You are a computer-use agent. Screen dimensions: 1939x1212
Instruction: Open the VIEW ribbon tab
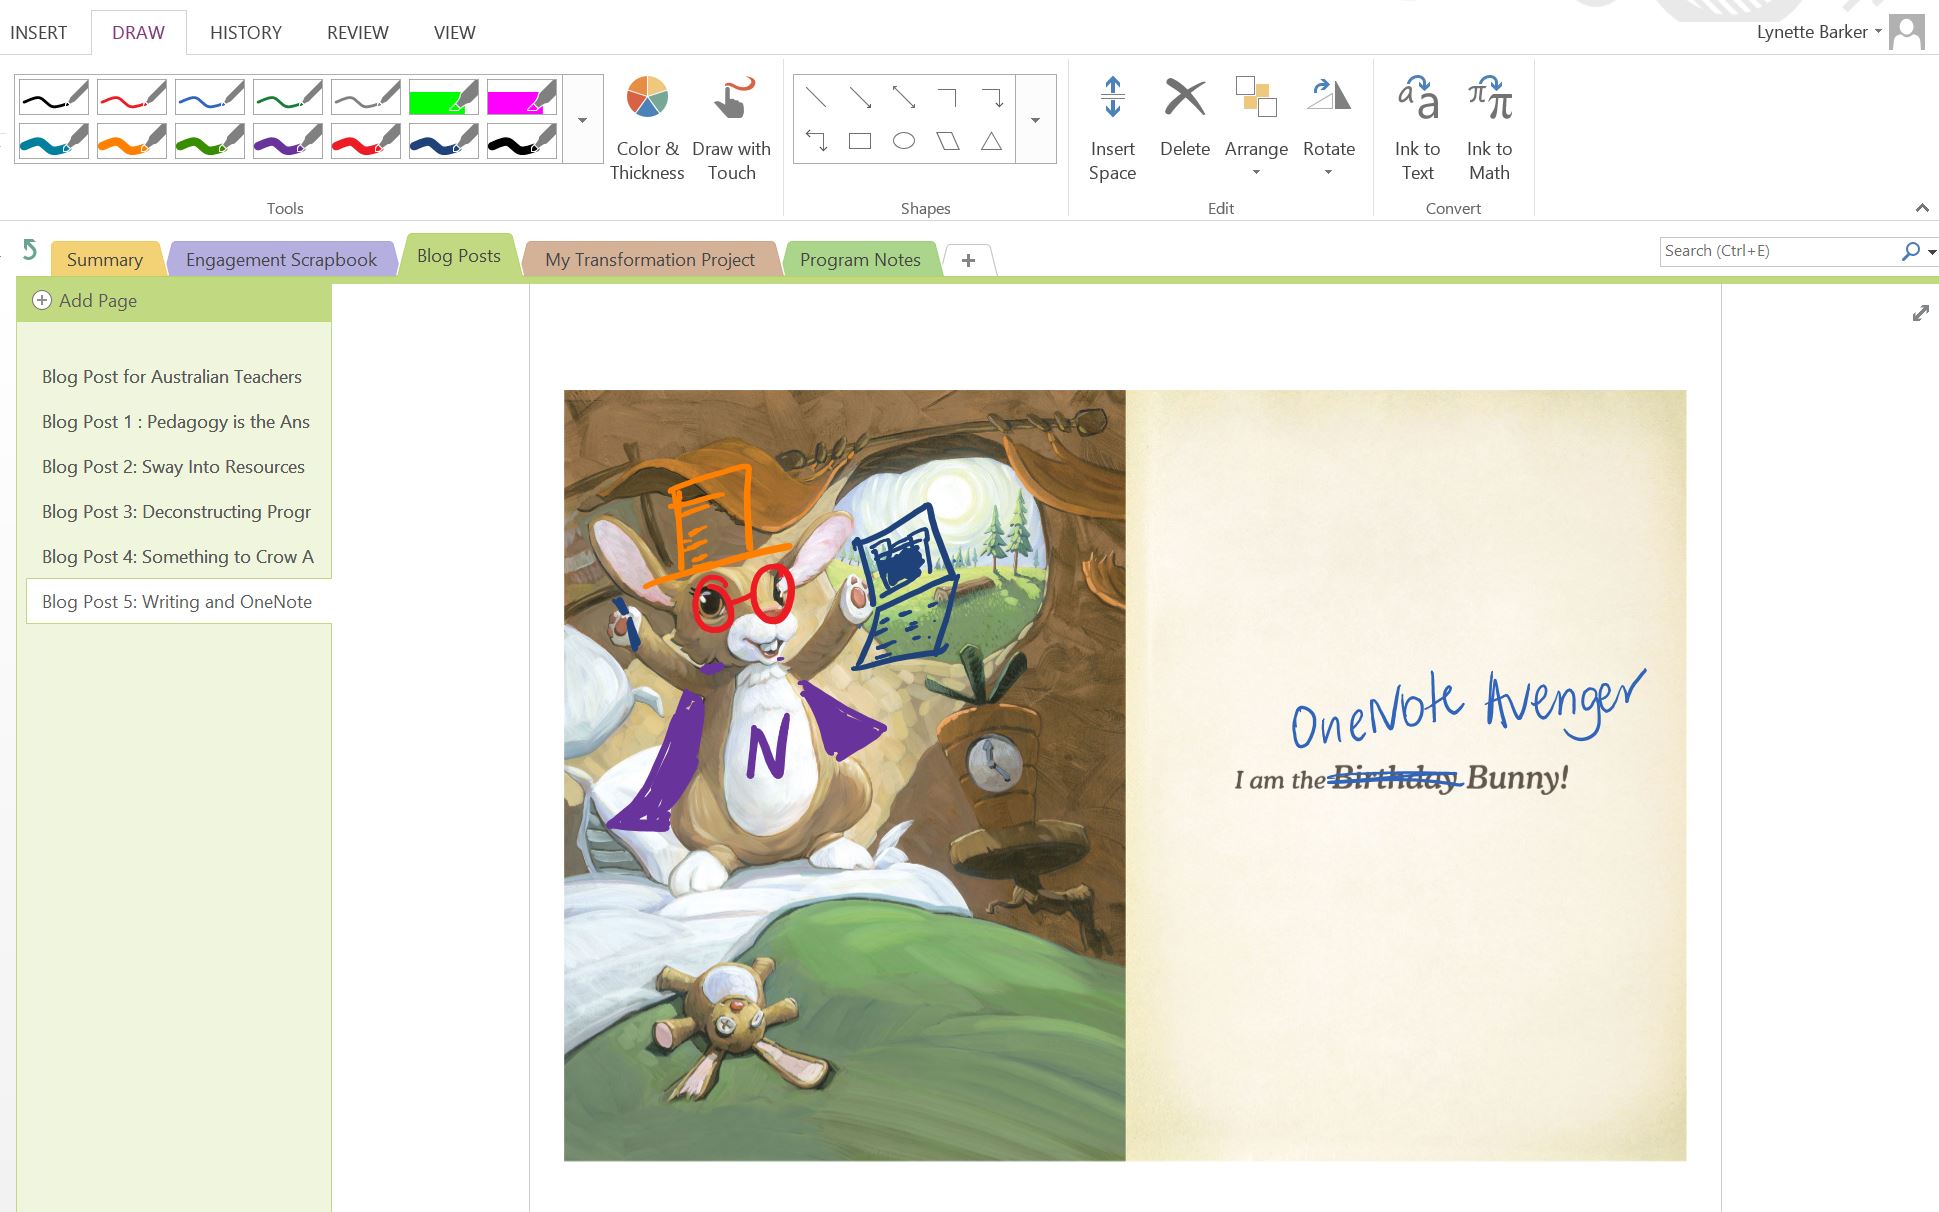(x=454, y=33)
